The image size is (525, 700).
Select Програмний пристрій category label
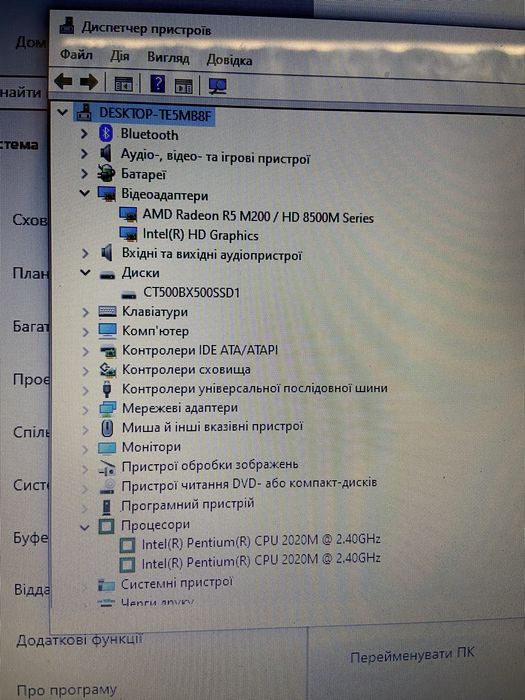coord(188,504)
